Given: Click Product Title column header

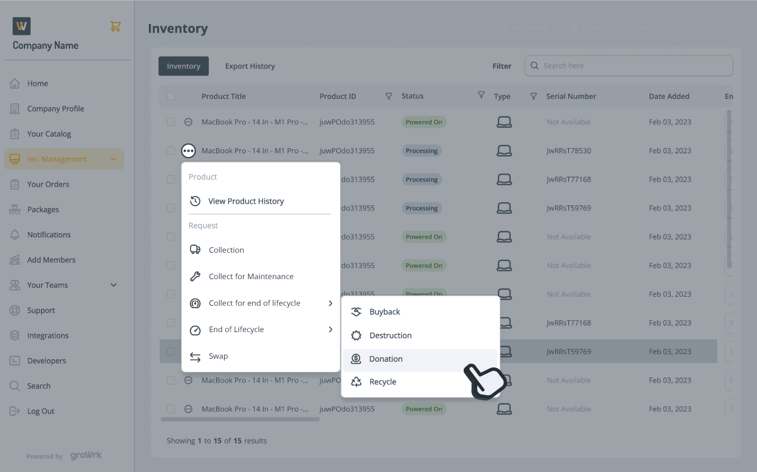Looking at the screenshot, I should [224, 96].
